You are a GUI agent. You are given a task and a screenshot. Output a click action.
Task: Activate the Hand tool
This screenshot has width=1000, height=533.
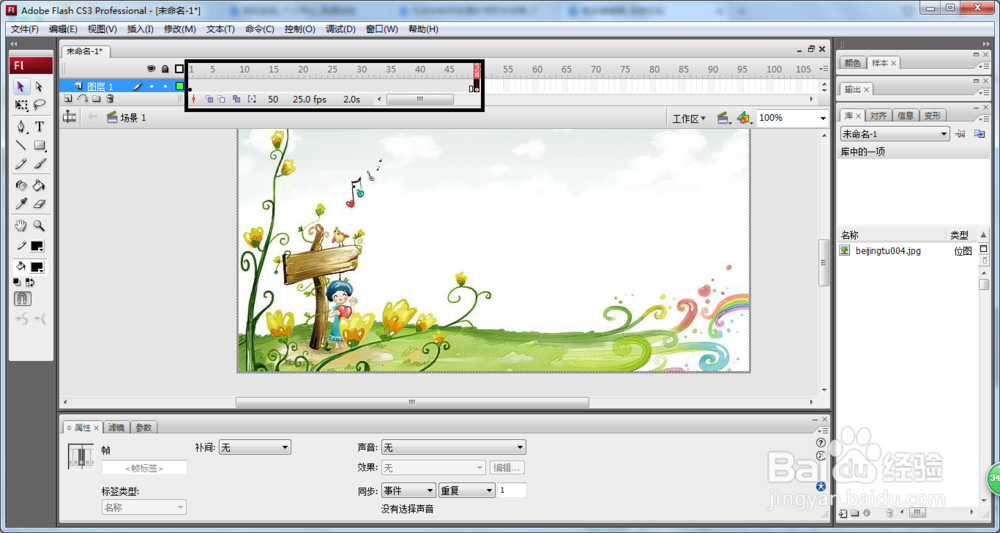(21, 226)
